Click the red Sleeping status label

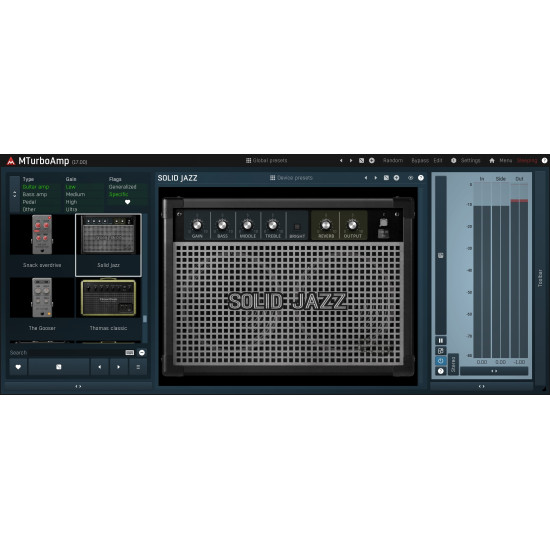point(527,160)
